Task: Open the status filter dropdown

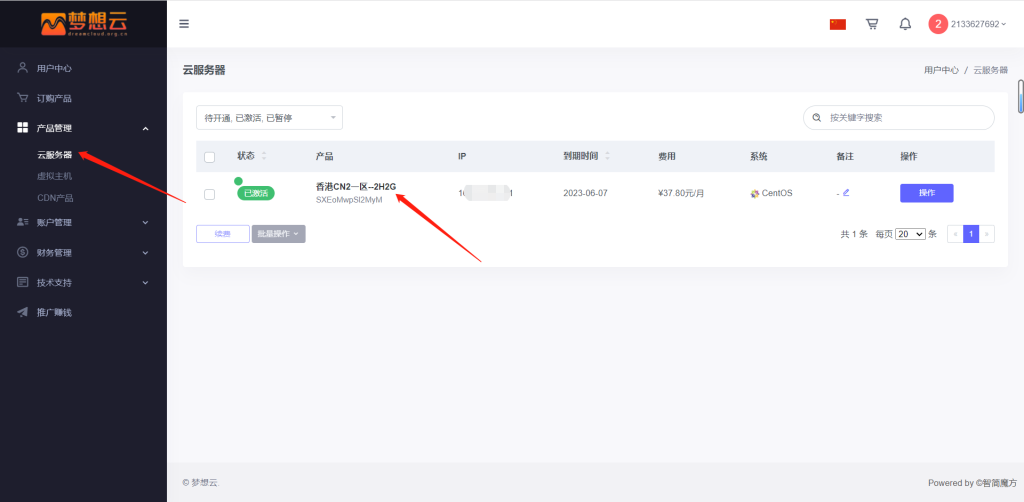Action: click(x=269, y=118)
